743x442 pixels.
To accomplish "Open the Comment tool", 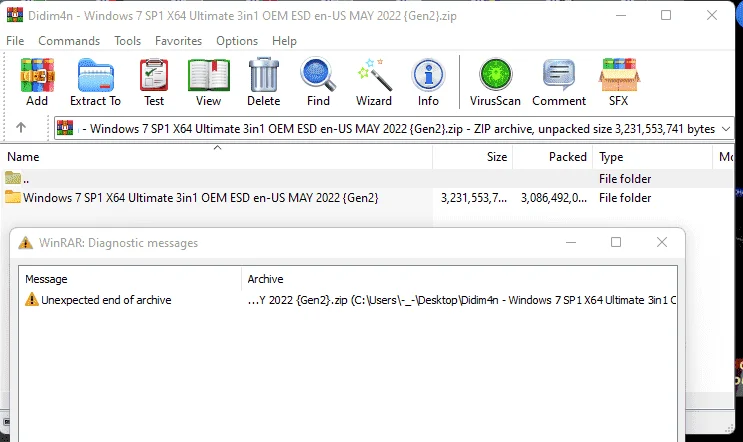I will [559, 75].
